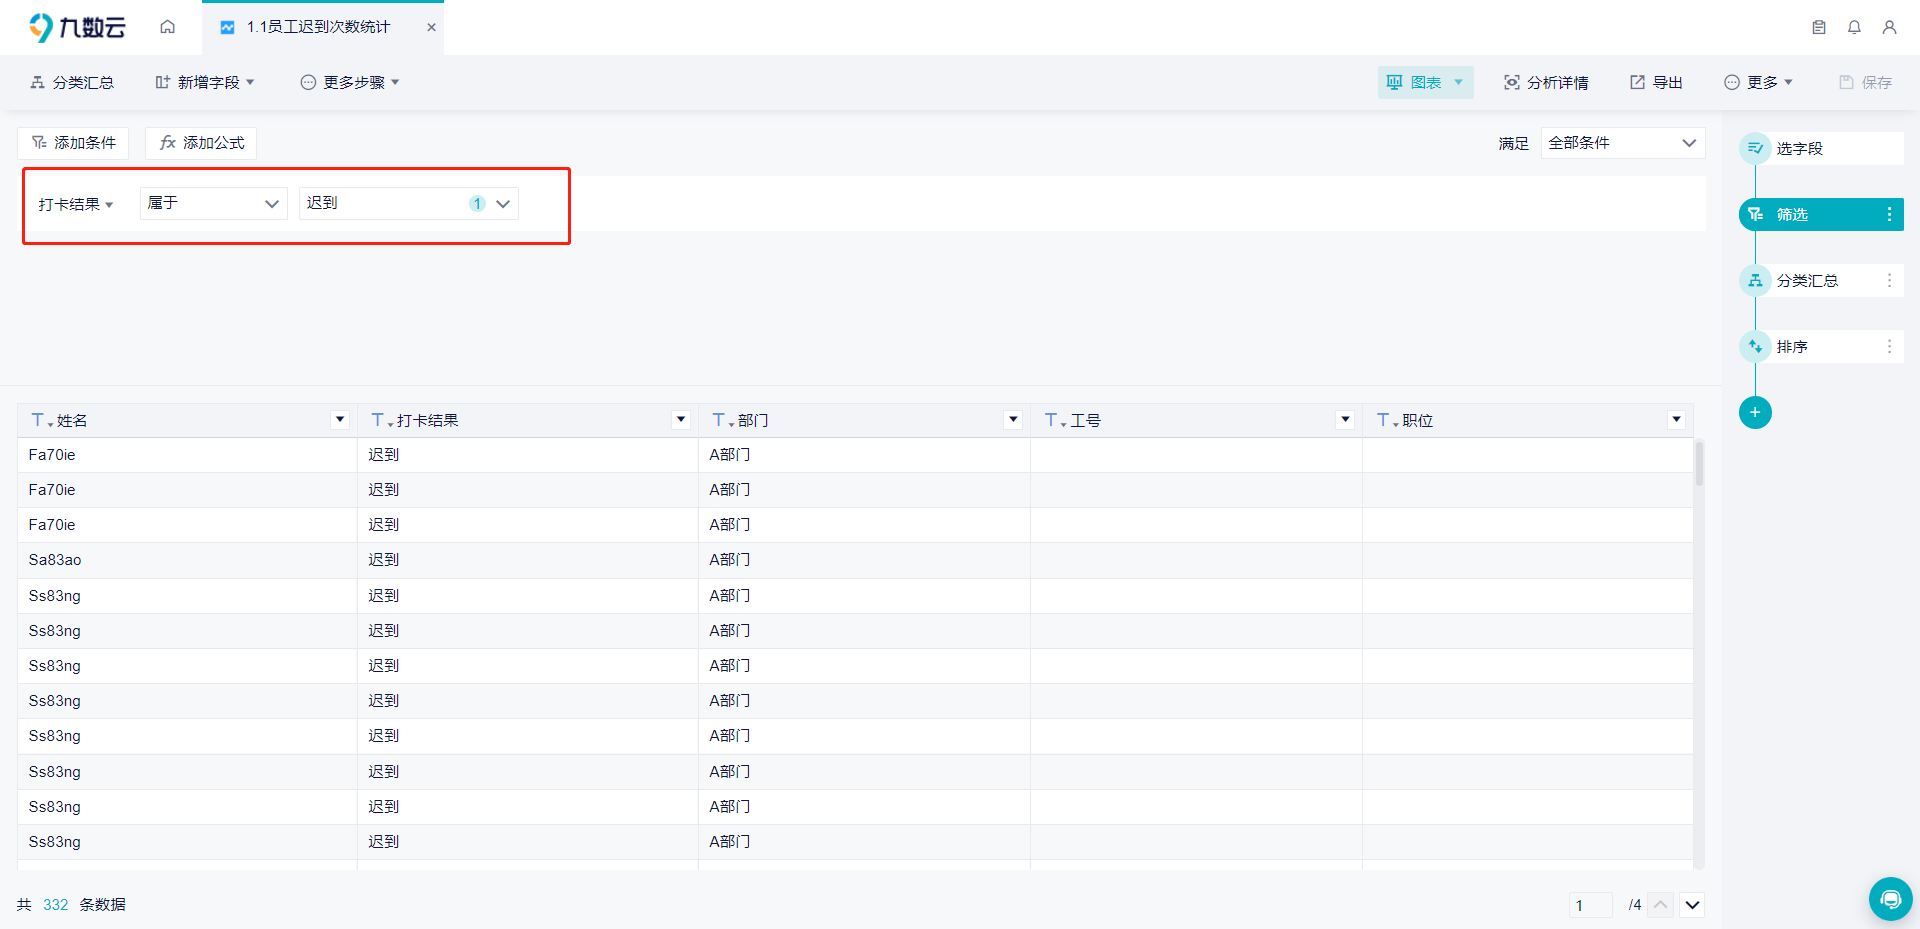This screenshot has width=1920, height=929.
Task: Open the 打卡结果 column menu arrow
Action: click(x=681, y=420)
